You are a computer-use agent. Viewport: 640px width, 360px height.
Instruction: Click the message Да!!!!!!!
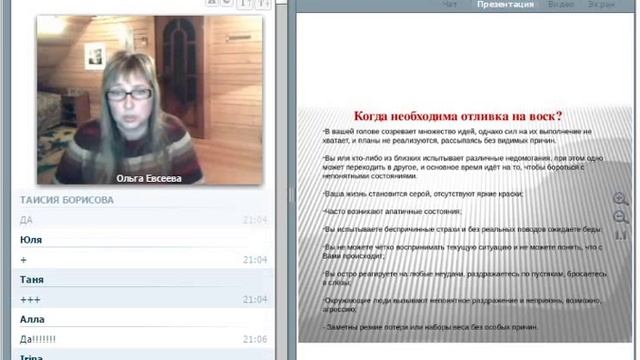(x=38, y=339)
